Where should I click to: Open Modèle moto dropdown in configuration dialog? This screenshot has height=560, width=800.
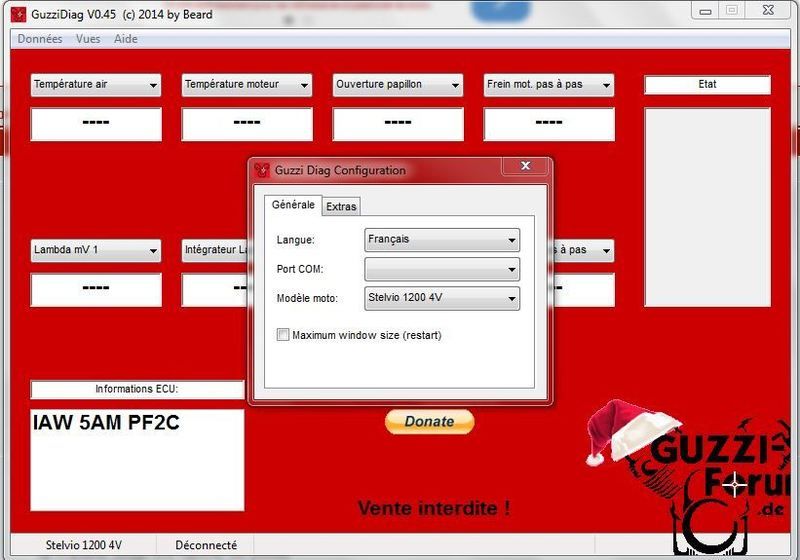442,298
